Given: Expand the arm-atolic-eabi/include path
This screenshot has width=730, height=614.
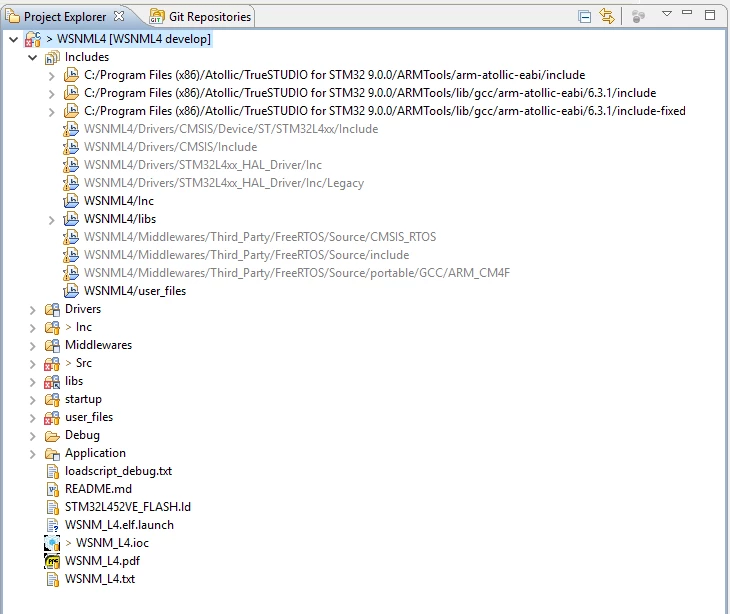Looking at the screenshot, I should click(x=52, y=76).
